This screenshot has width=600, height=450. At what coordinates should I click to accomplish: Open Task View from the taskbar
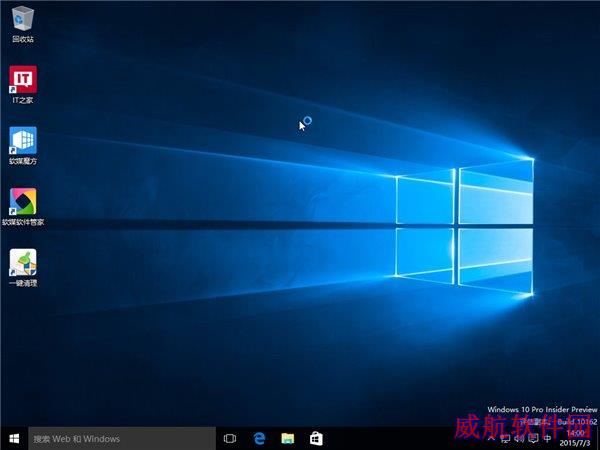230,439
